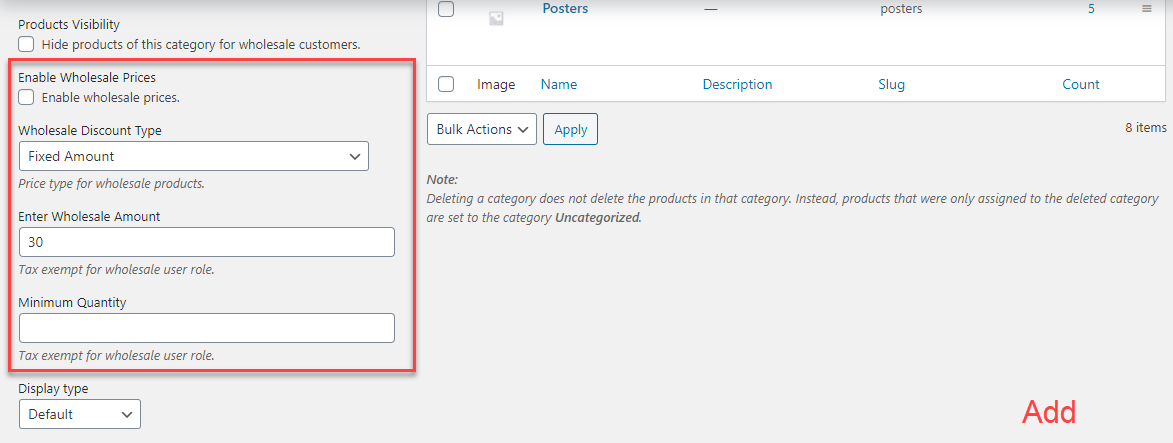Check the Posters row checkbox
Image resolution: width=1173 pixels, height=443 pixels.
coord(446,9)
